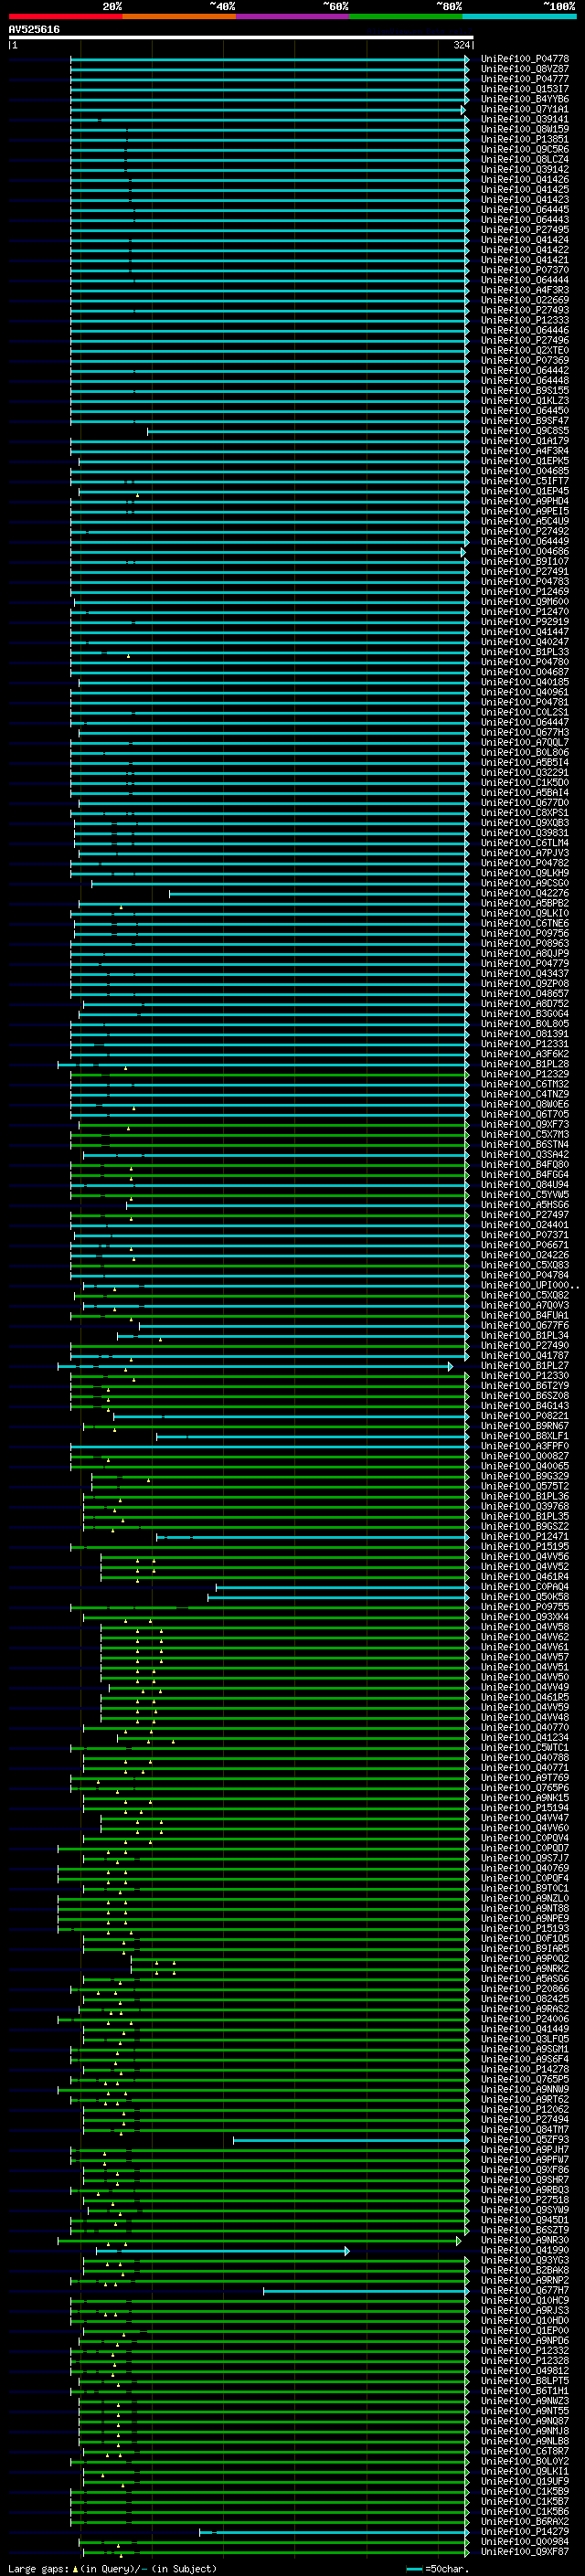Select hit label UniRef100_B1PL27
The image size is (585, 2576).
coord(525,1365)
